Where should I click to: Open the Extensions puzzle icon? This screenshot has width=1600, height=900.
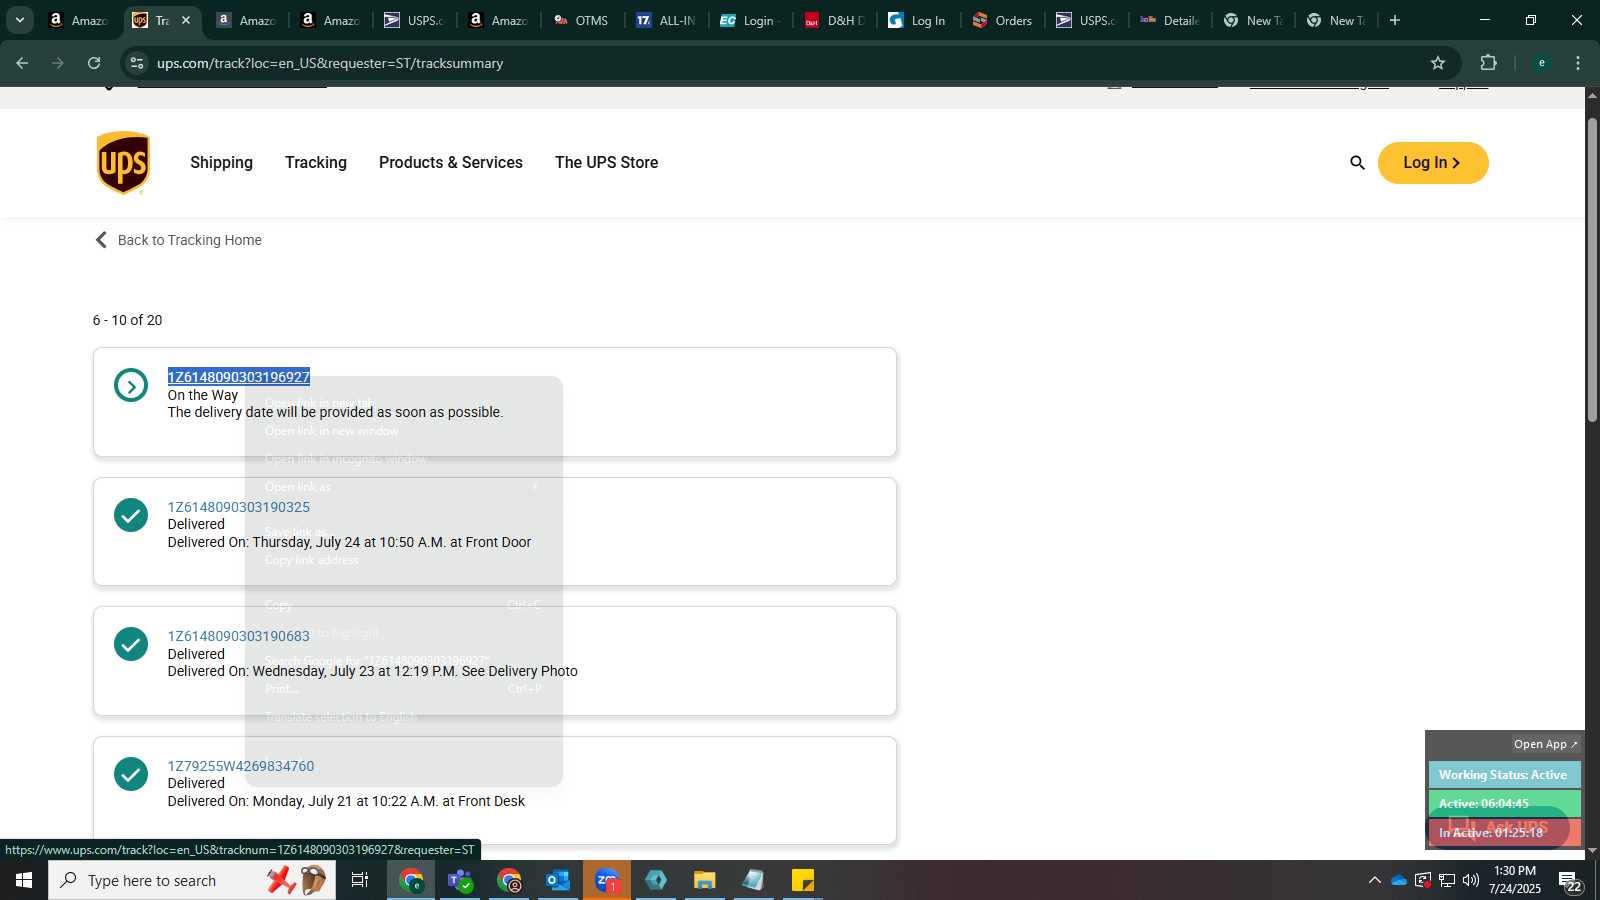(x=1488, y=63)
